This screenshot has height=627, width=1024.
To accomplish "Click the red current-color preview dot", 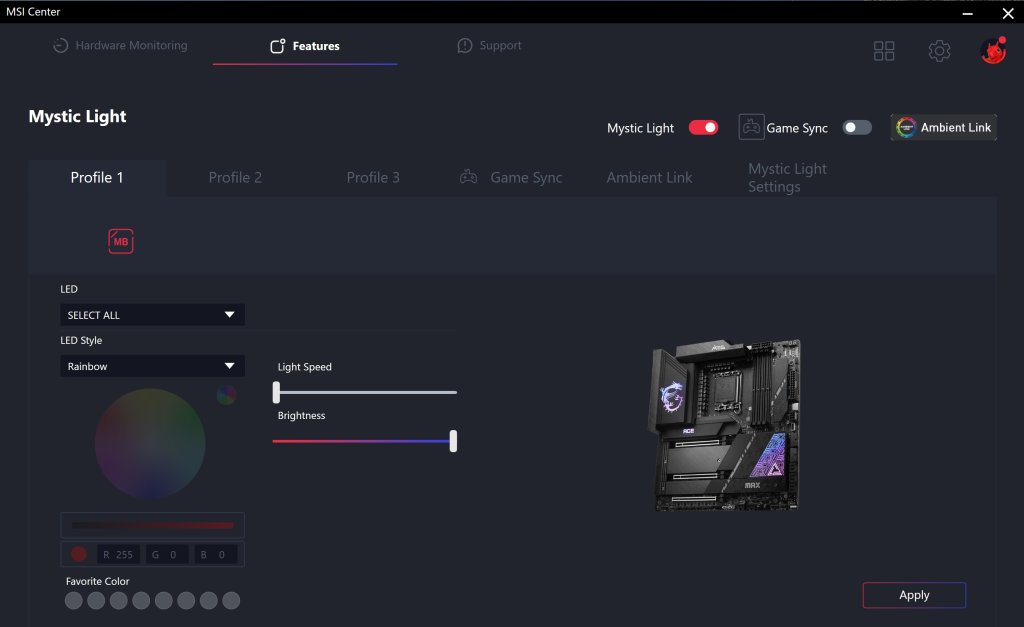I will tap(78, 554).
